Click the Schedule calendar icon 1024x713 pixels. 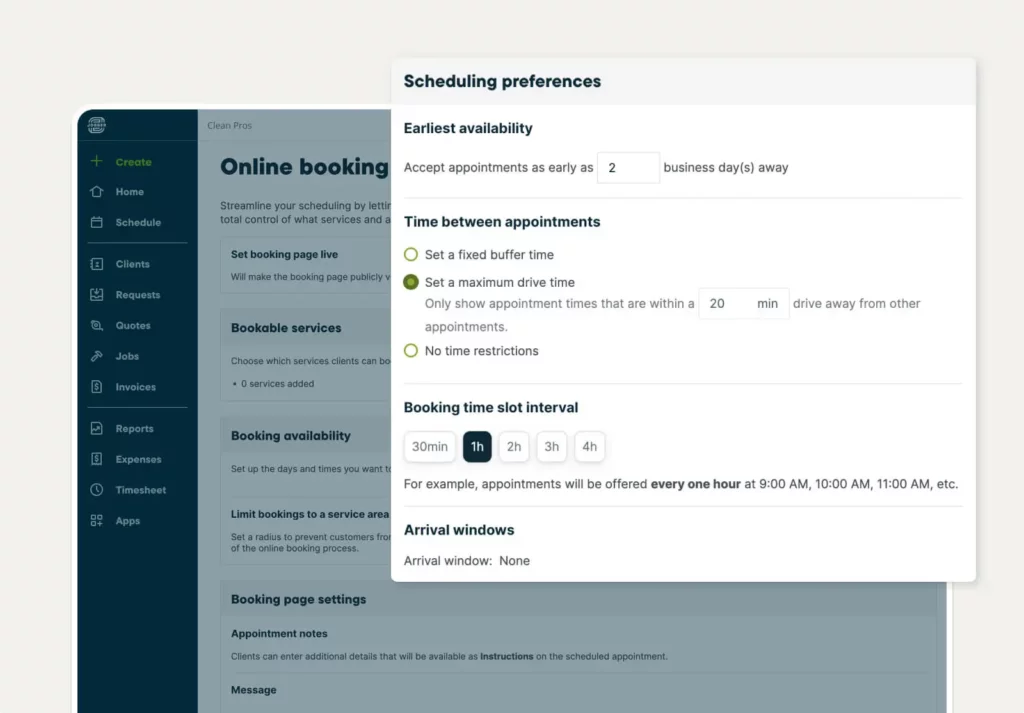pyautogui.click(x=97, y=223)
